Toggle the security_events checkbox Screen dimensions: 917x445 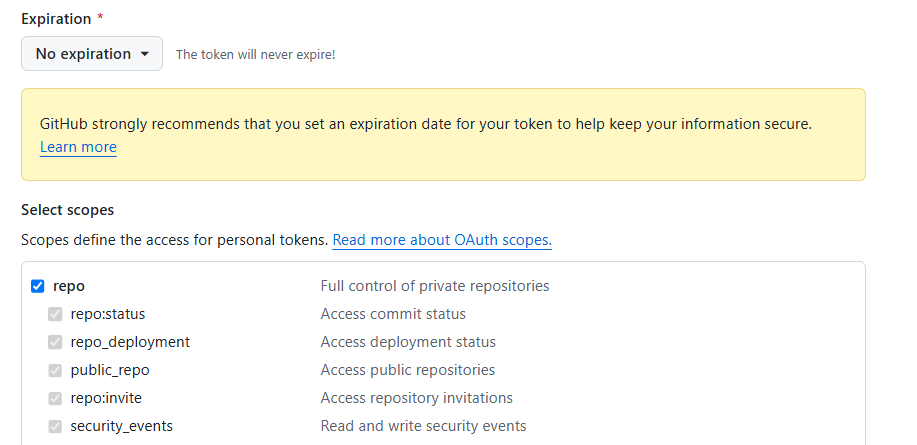click(x=56, y=426)
